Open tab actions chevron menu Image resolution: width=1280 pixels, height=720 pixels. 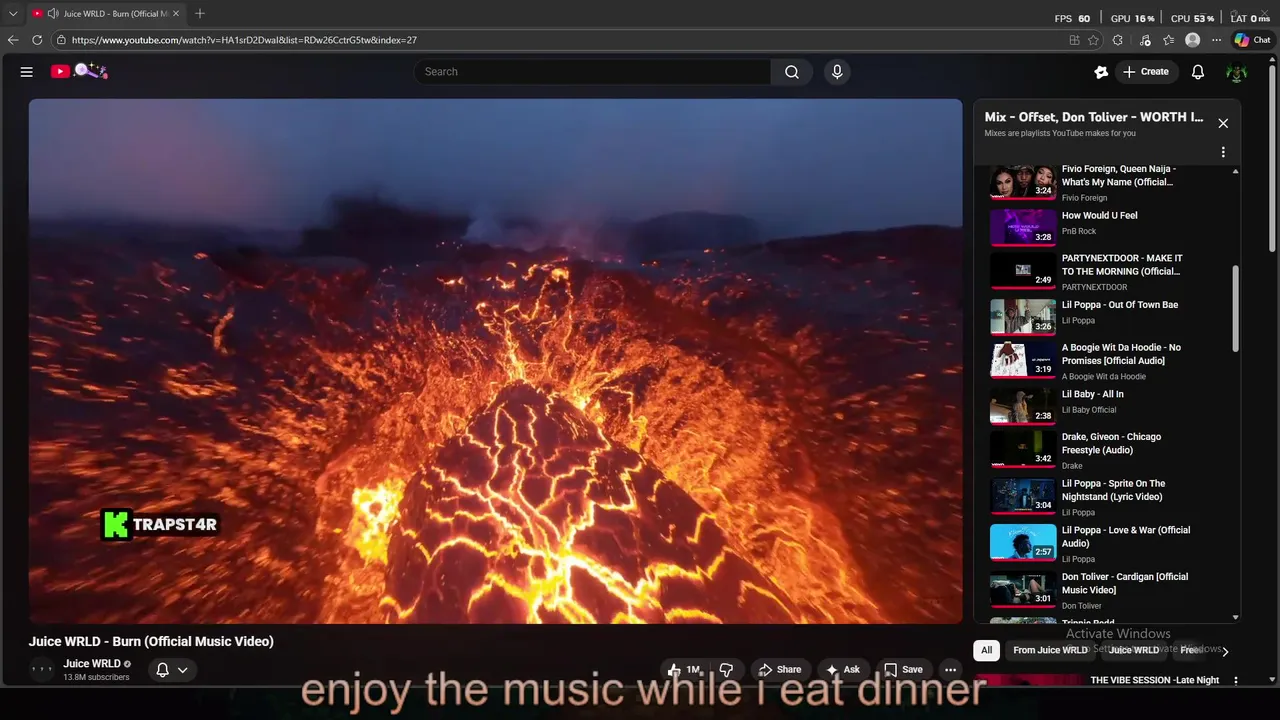13,14
